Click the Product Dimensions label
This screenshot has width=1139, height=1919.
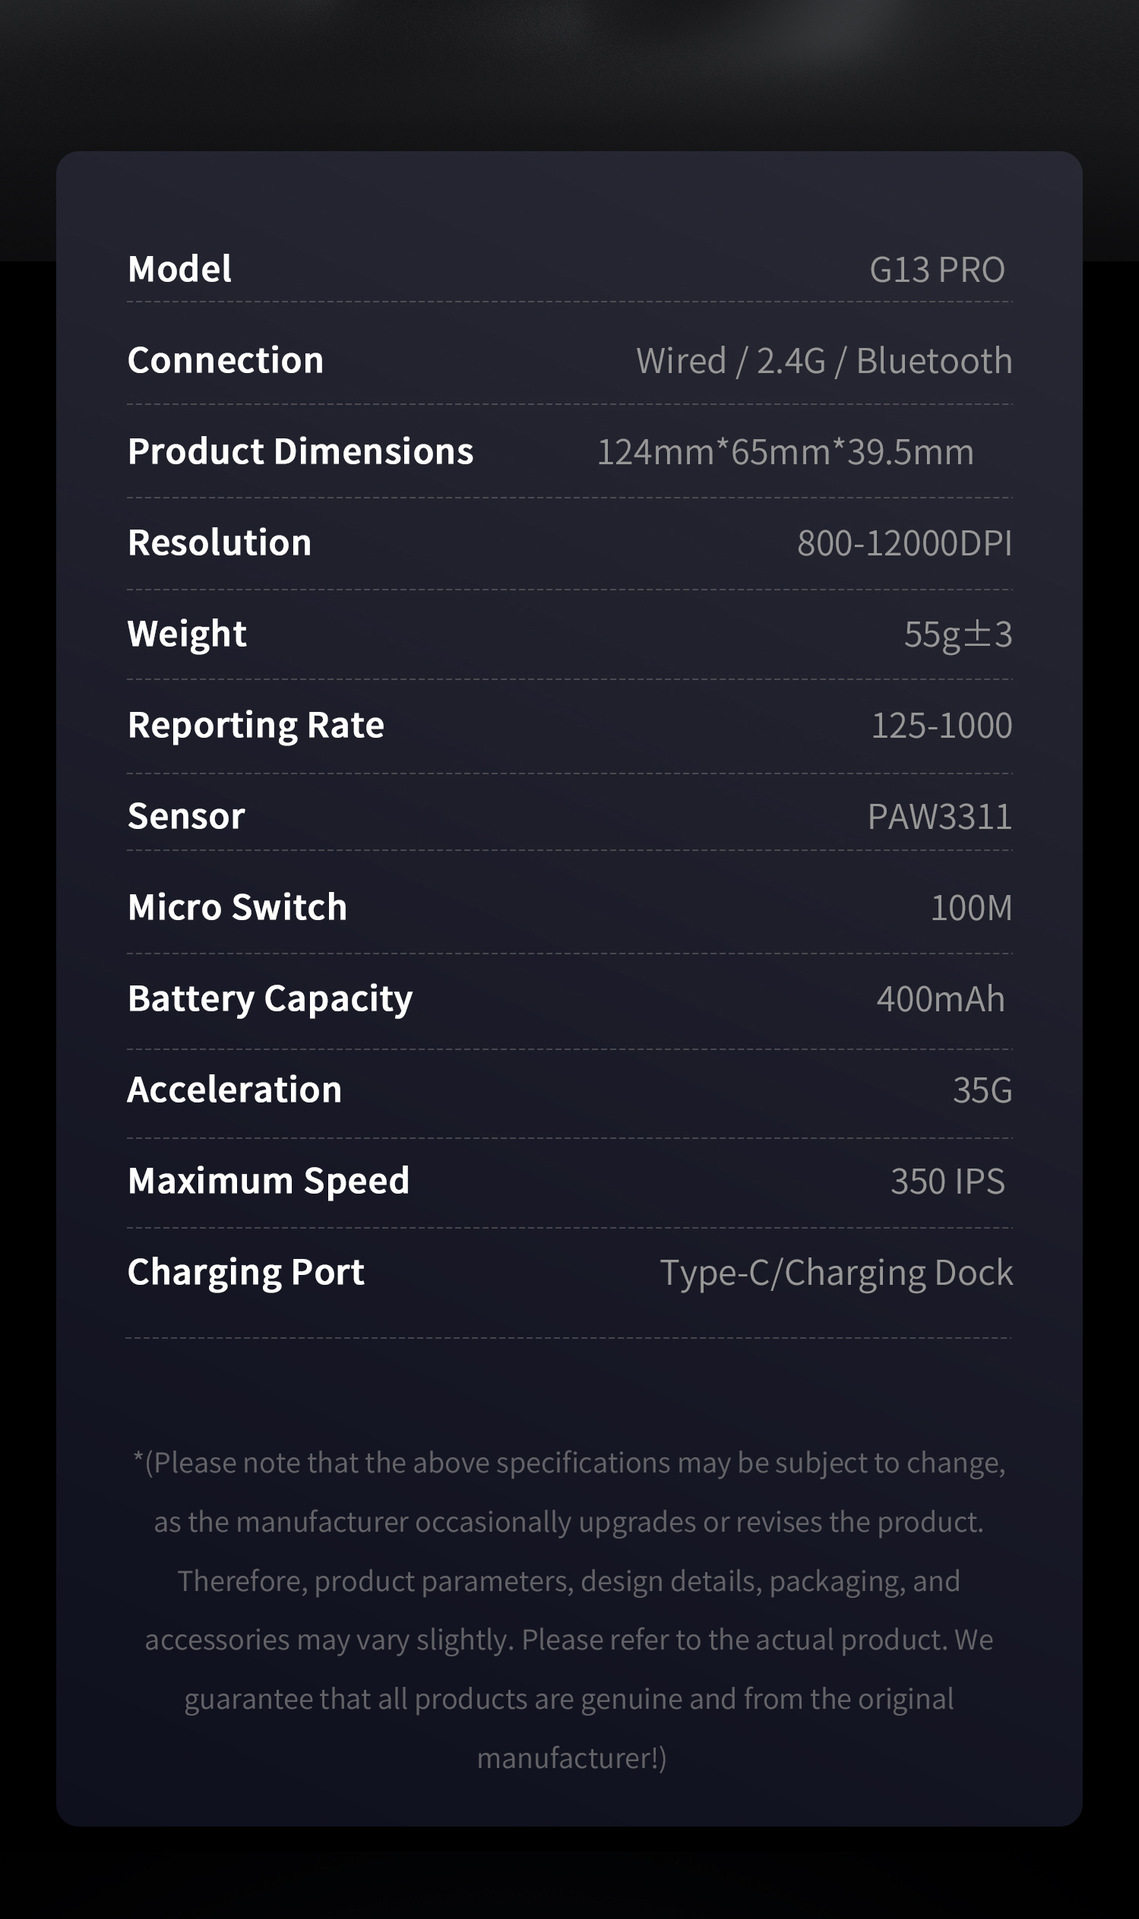point(300,451)
